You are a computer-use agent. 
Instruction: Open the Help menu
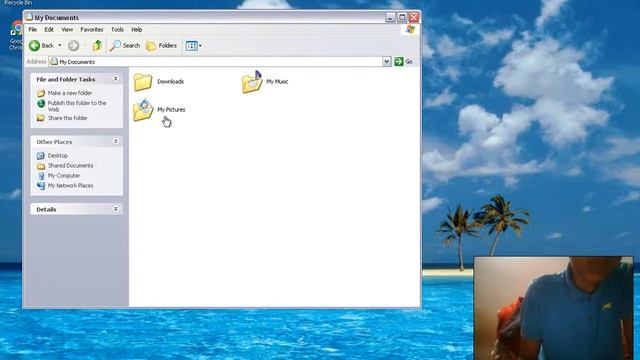pyautogui.click(x=137, y=30)
